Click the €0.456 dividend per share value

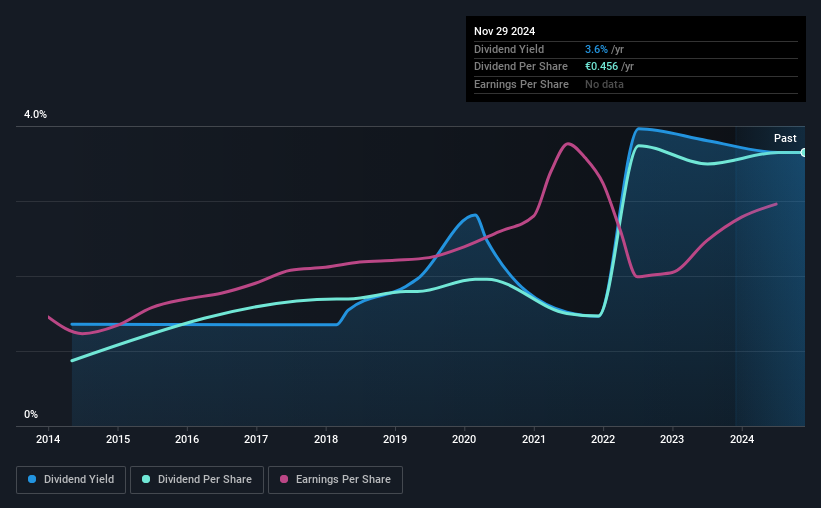click(x=601, y=67)
